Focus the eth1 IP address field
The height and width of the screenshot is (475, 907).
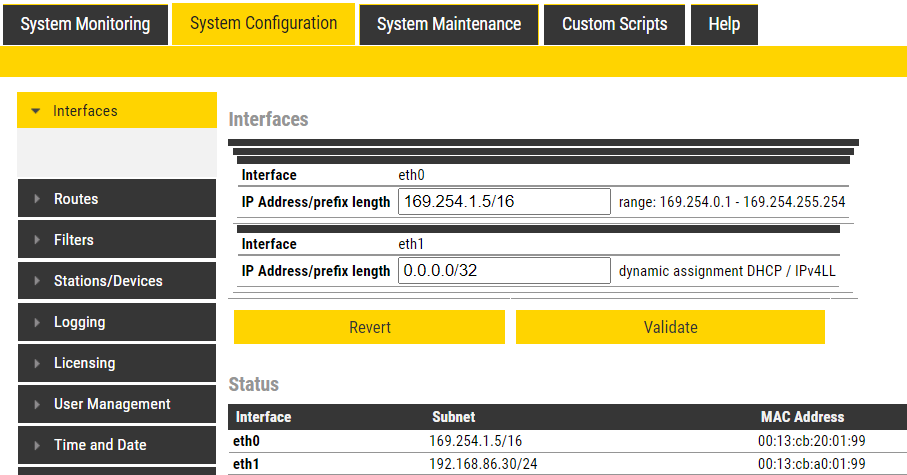[x=504, y=271]
